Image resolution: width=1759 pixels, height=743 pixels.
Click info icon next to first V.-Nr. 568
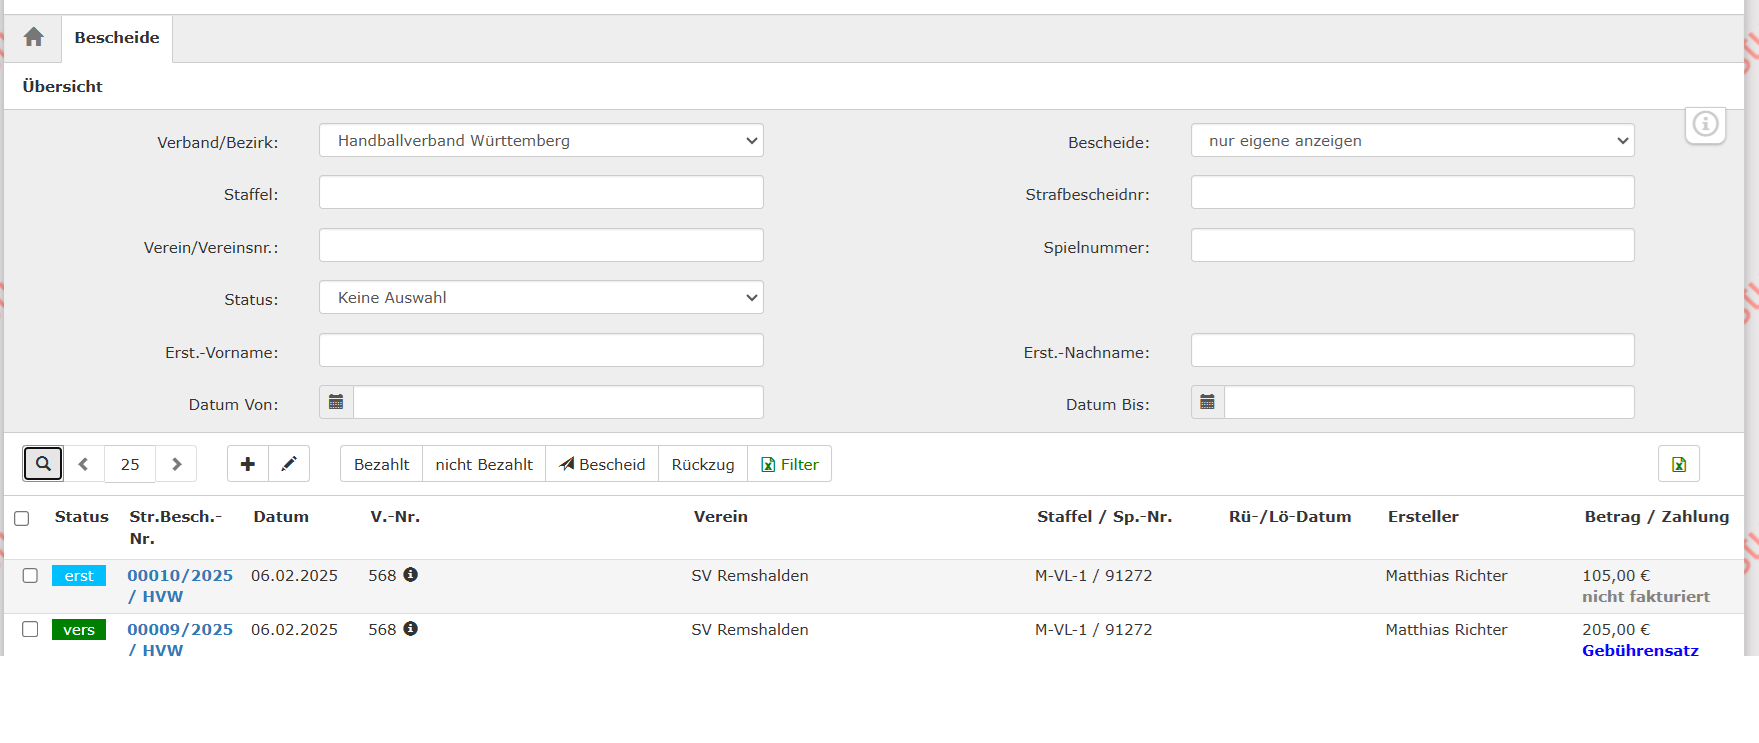click(410, 575)
